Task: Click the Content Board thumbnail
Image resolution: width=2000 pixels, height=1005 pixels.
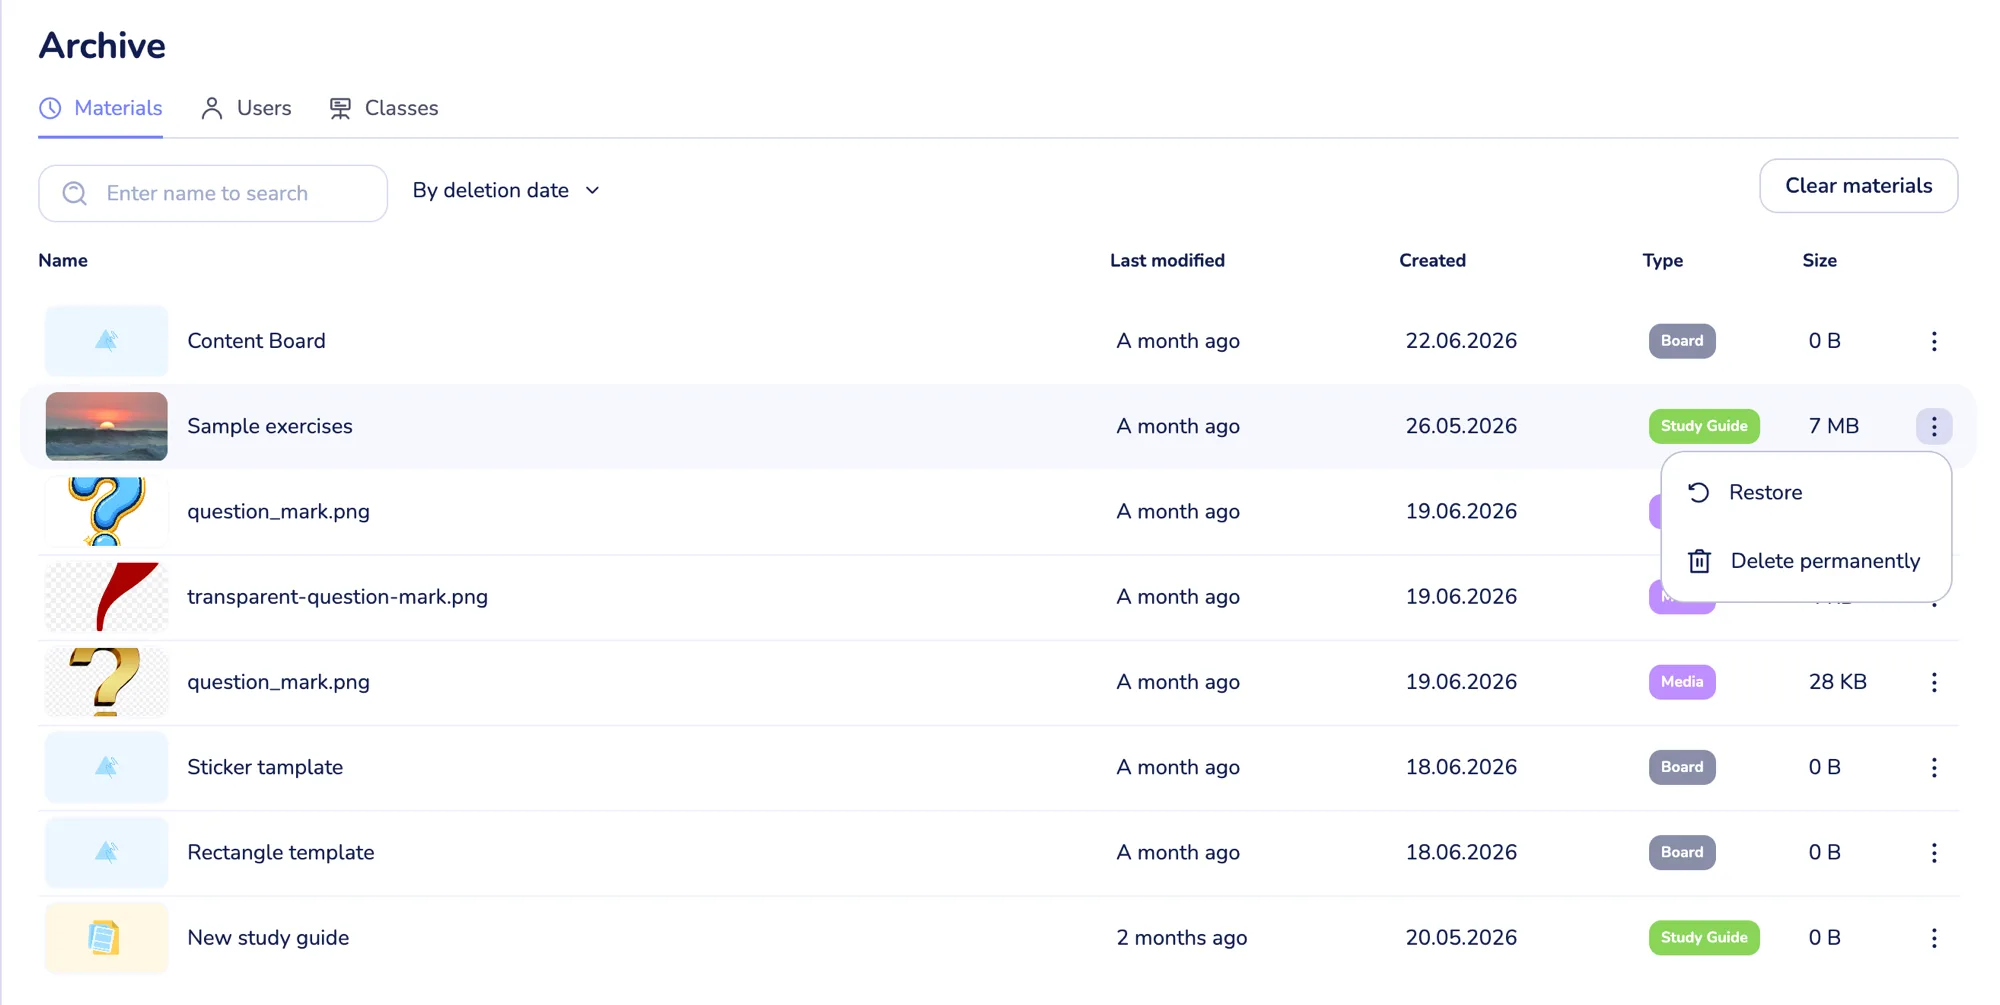Action: 107,341
